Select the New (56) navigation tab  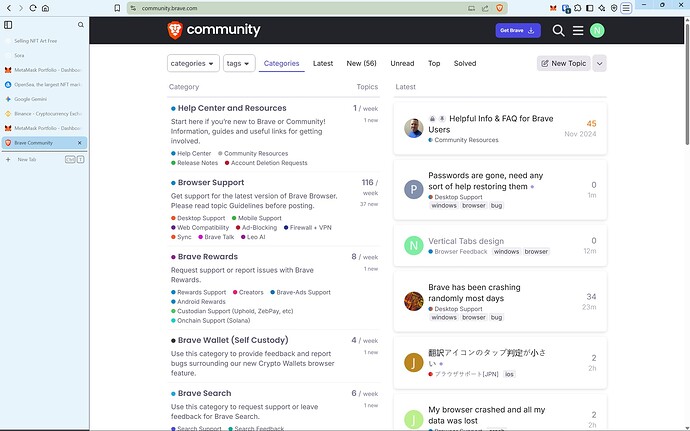tap(361, 63)
